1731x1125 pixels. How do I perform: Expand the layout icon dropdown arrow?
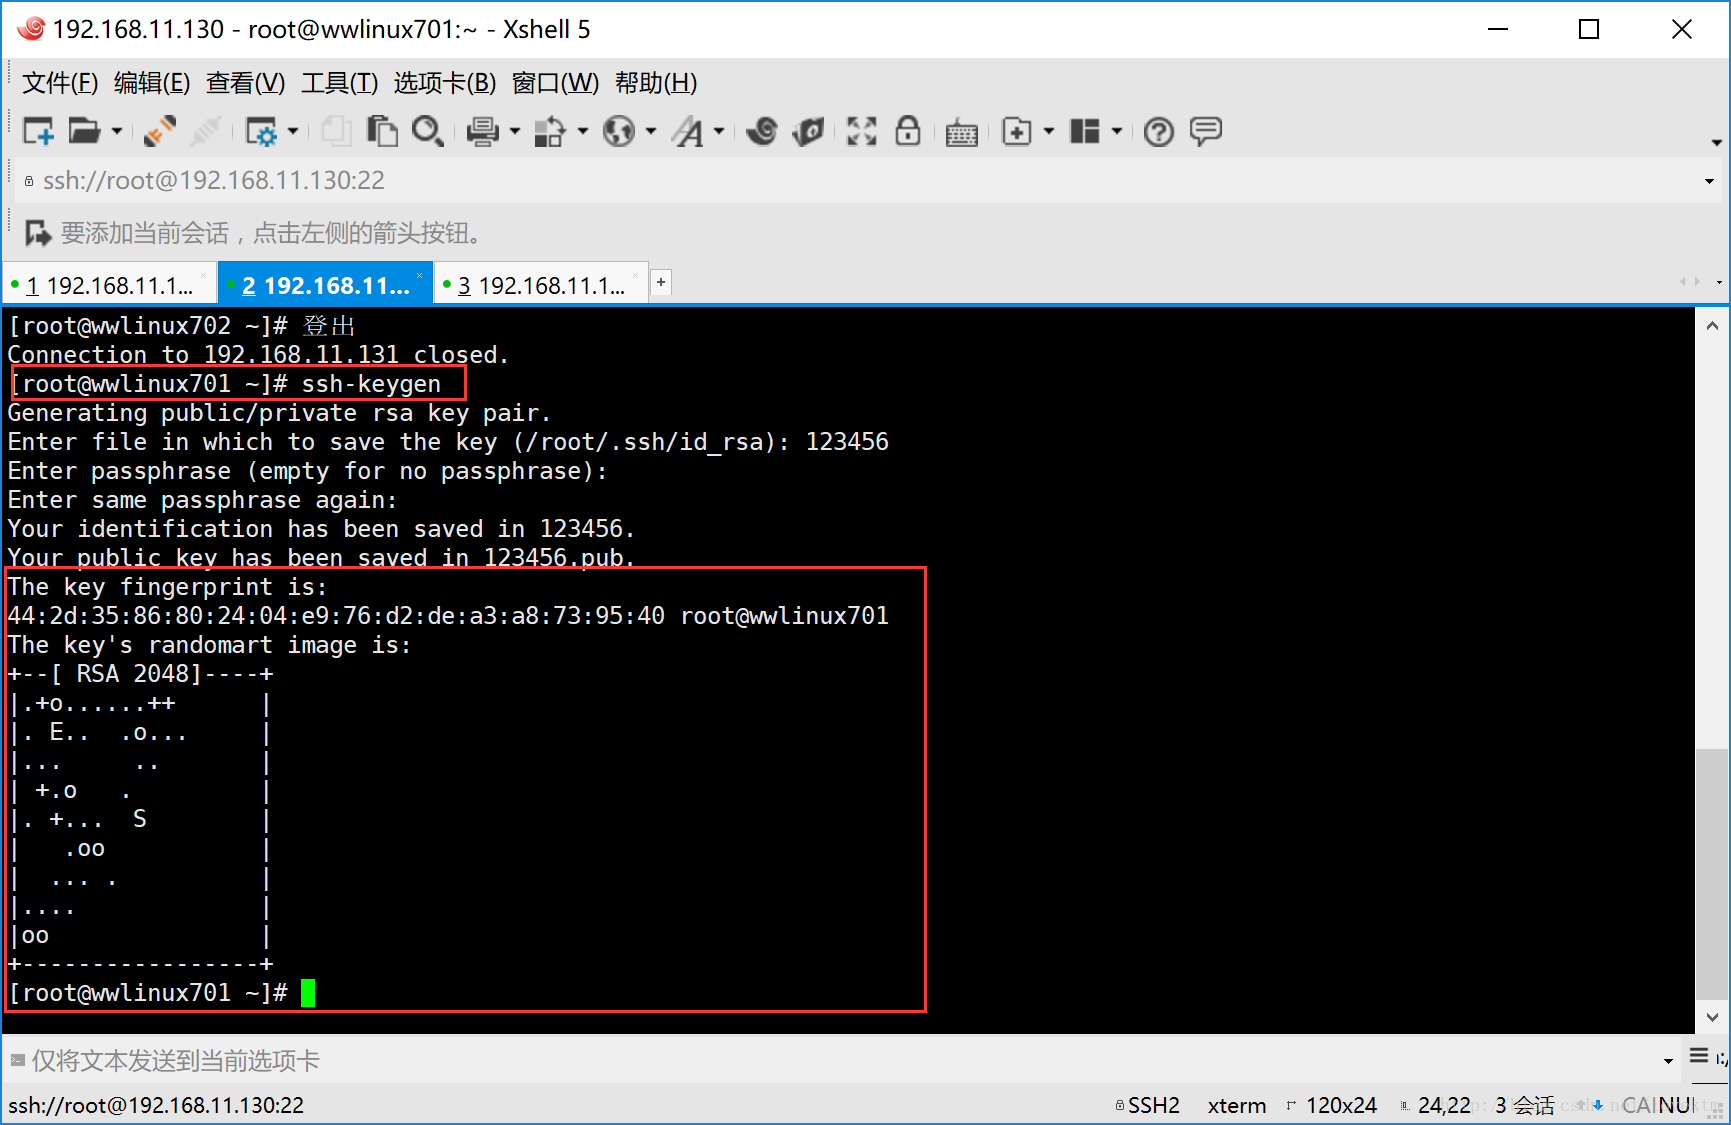[x=1117, y=131]
